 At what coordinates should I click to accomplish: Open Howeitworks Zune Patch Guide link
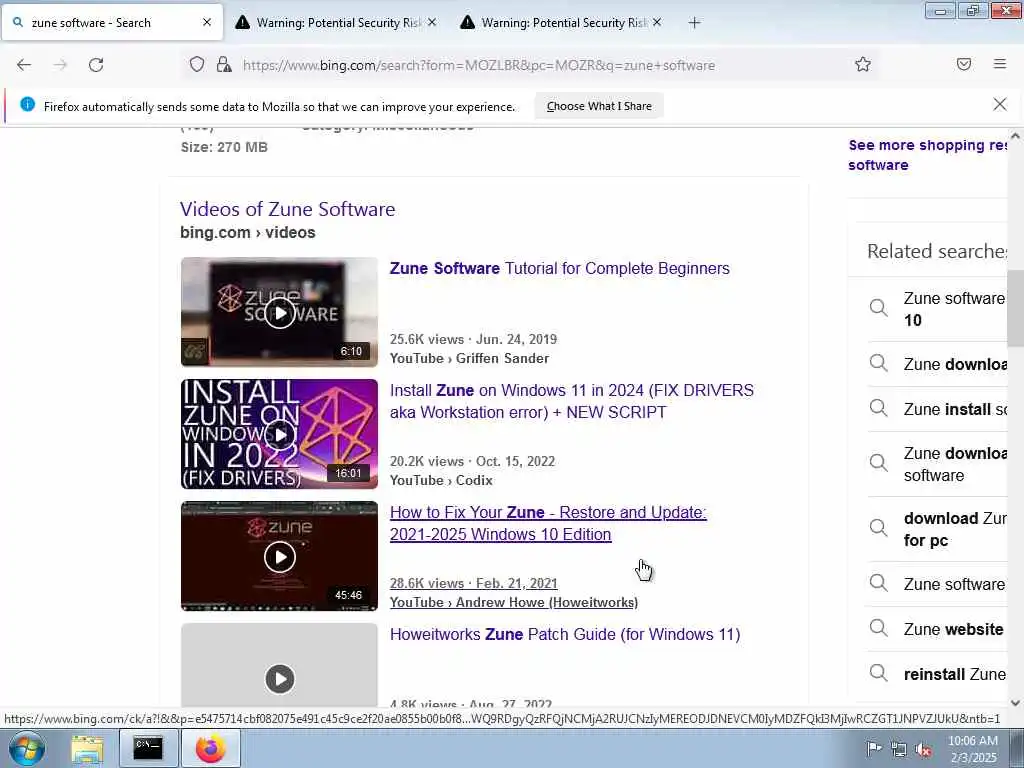[565, 634]
